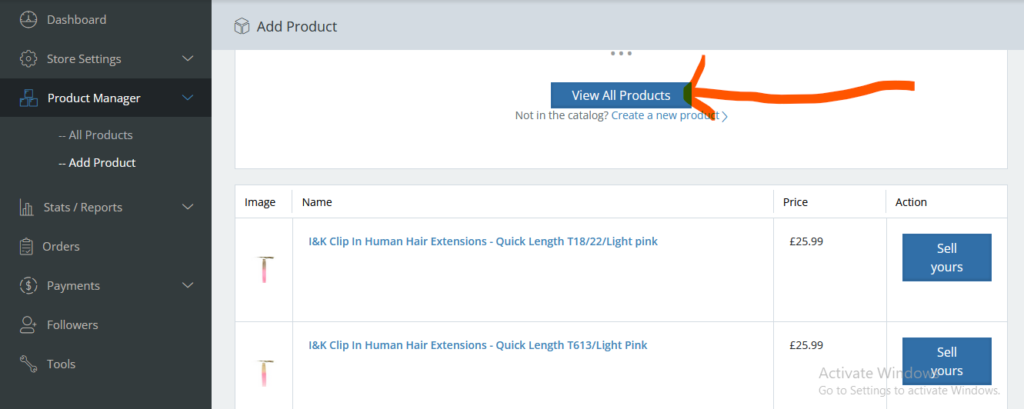Expand the Store Settings chevron
This screenshot has width=1024, height=409.
[x=187, y=59]
